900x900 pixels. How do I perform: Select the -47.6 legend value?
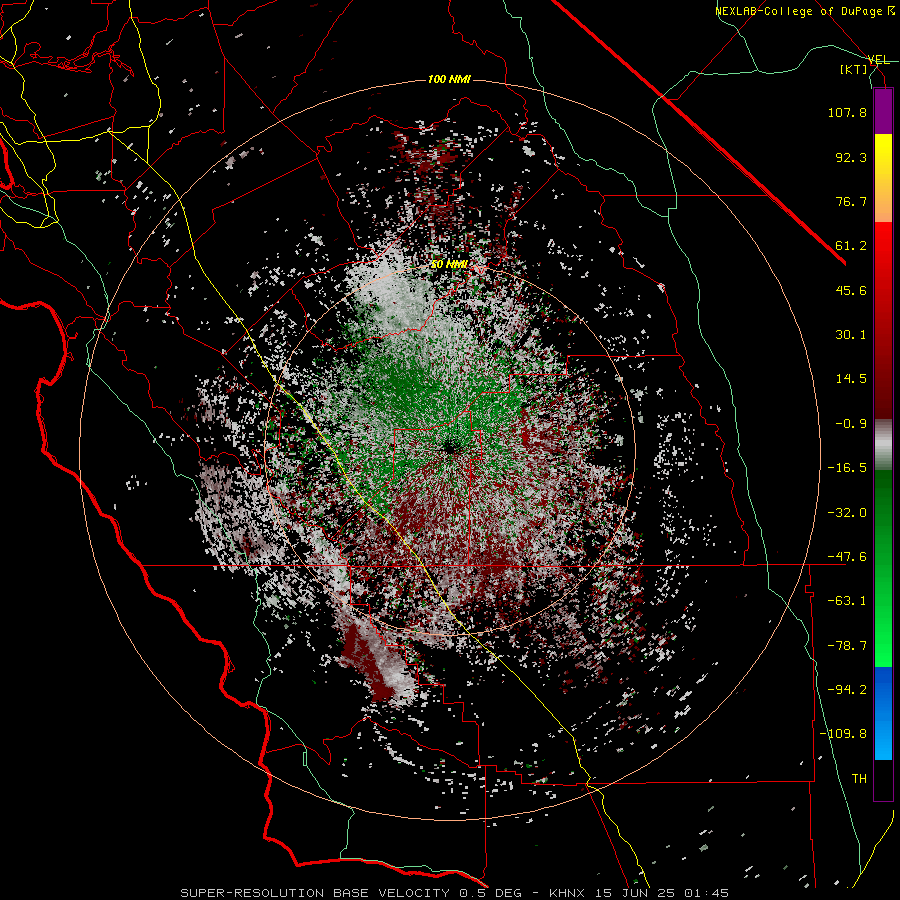(847, 557)
